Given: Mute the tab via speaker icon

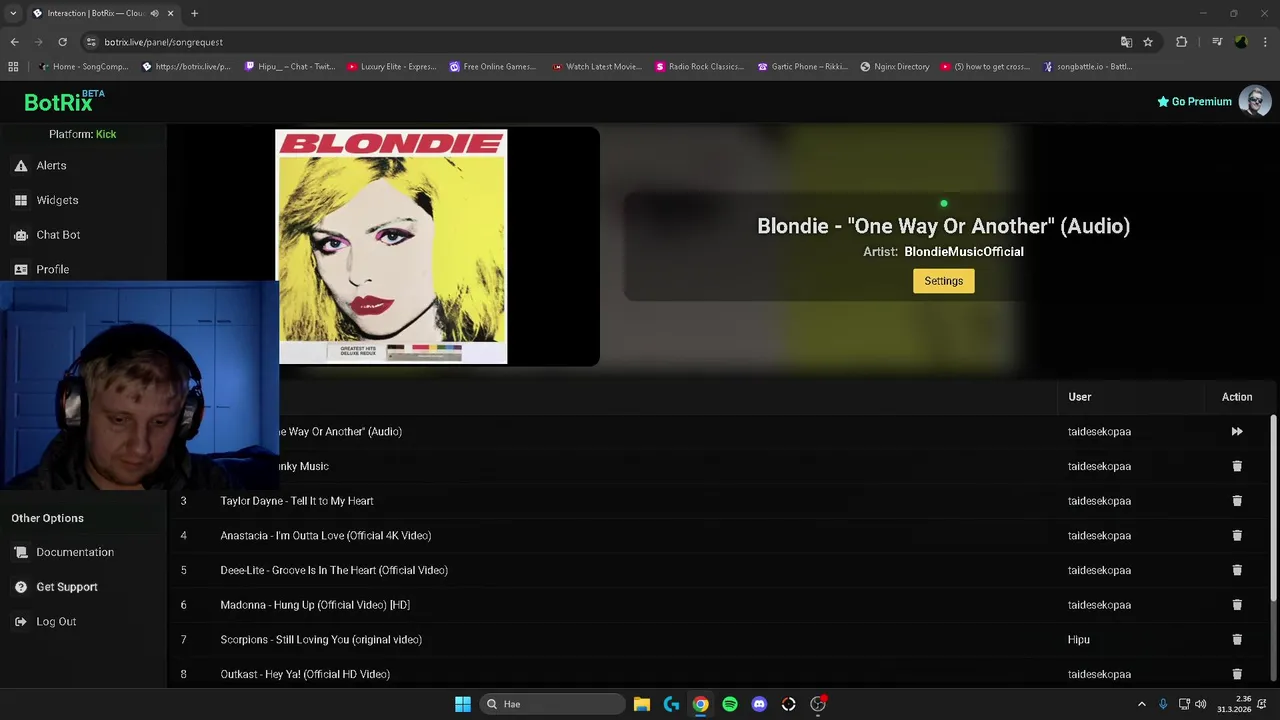Looking at the screenshot, I should (154, 13).
